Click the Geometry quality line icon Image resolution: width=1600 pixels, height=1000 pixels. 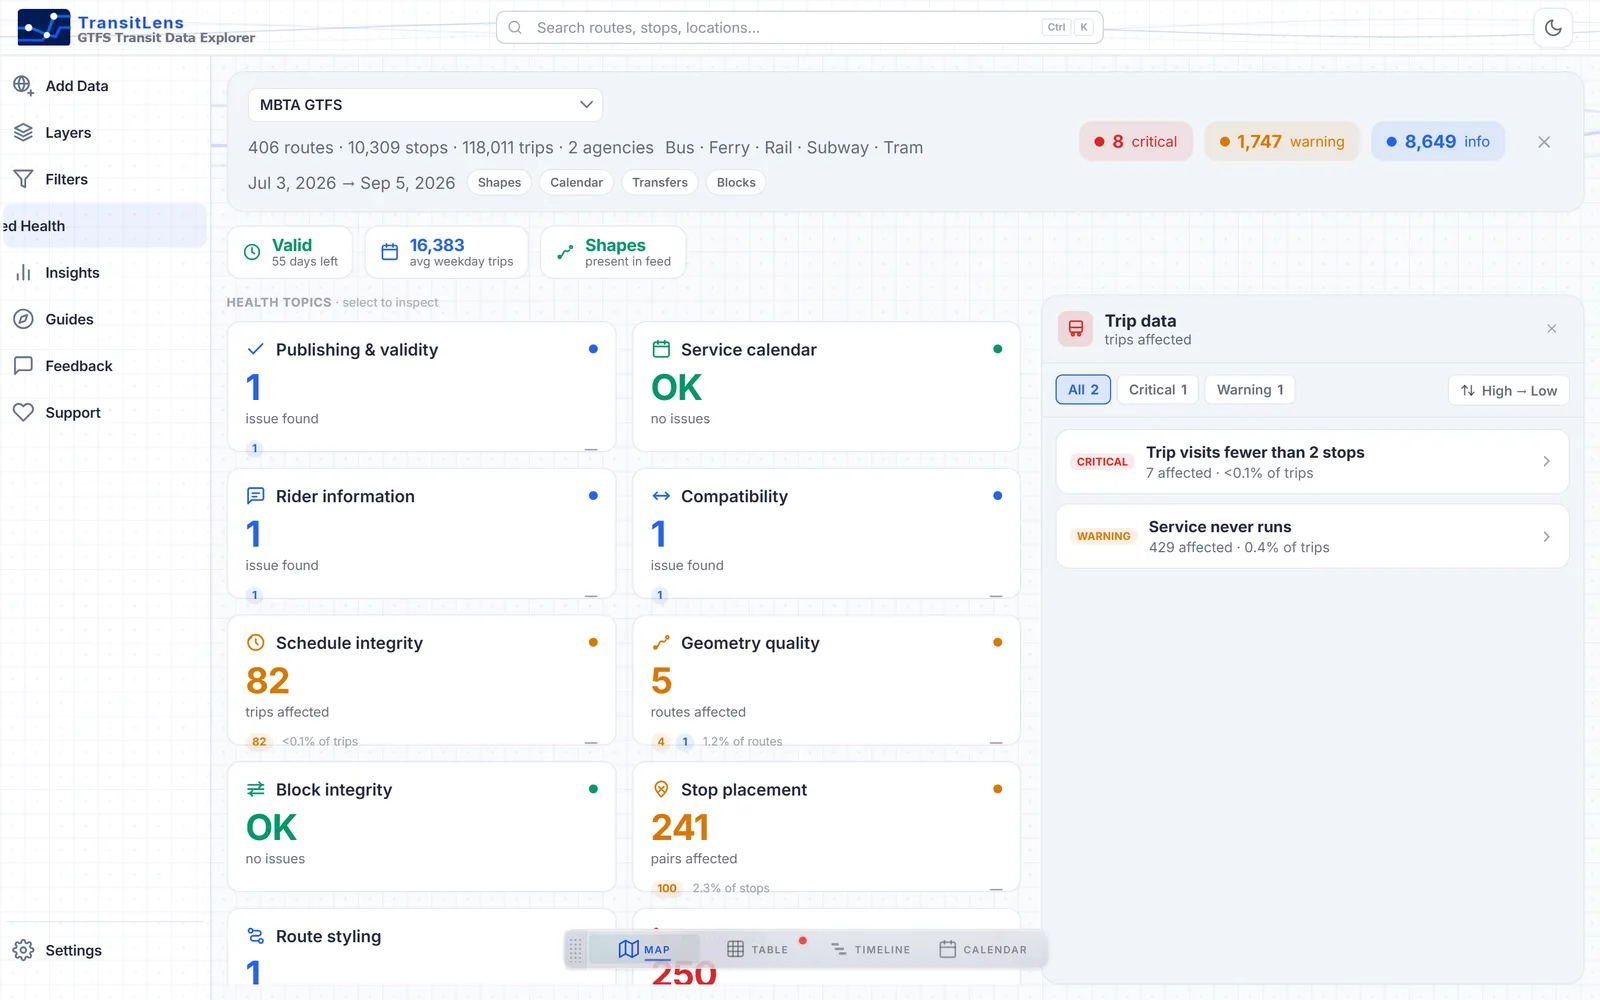click(661, 643)
